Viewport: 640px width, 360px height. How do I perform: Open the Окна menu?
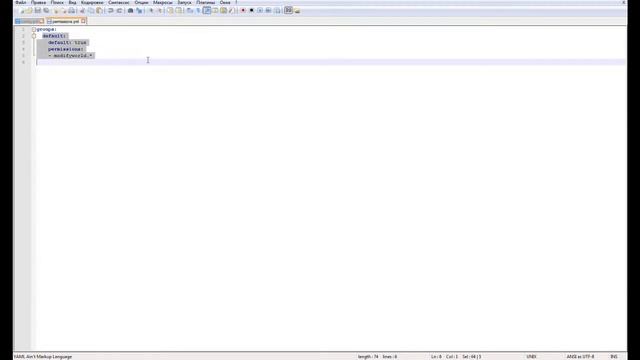[x=225, y=2]
